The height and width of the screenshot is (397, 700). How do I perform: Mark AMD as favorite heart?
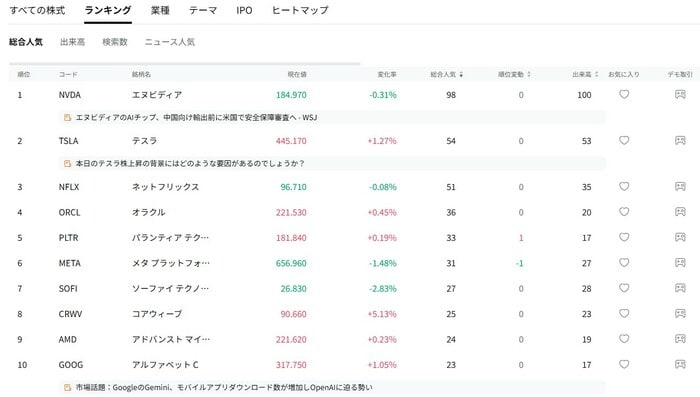624,339
